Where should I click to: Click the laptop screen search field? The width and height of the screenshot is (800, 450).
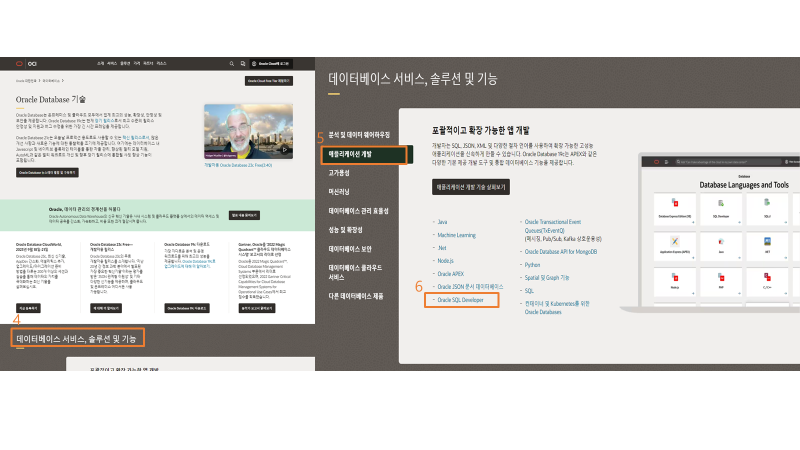point(728,162)
